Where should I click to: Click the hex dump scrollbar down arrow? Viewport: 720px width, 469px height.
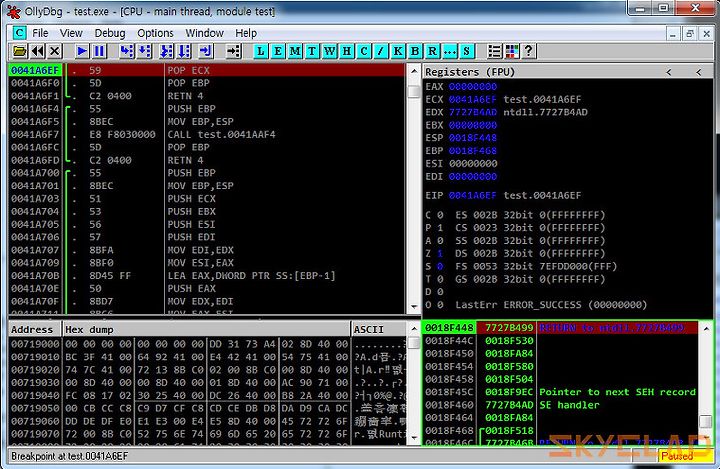click(x=414, y=438)
